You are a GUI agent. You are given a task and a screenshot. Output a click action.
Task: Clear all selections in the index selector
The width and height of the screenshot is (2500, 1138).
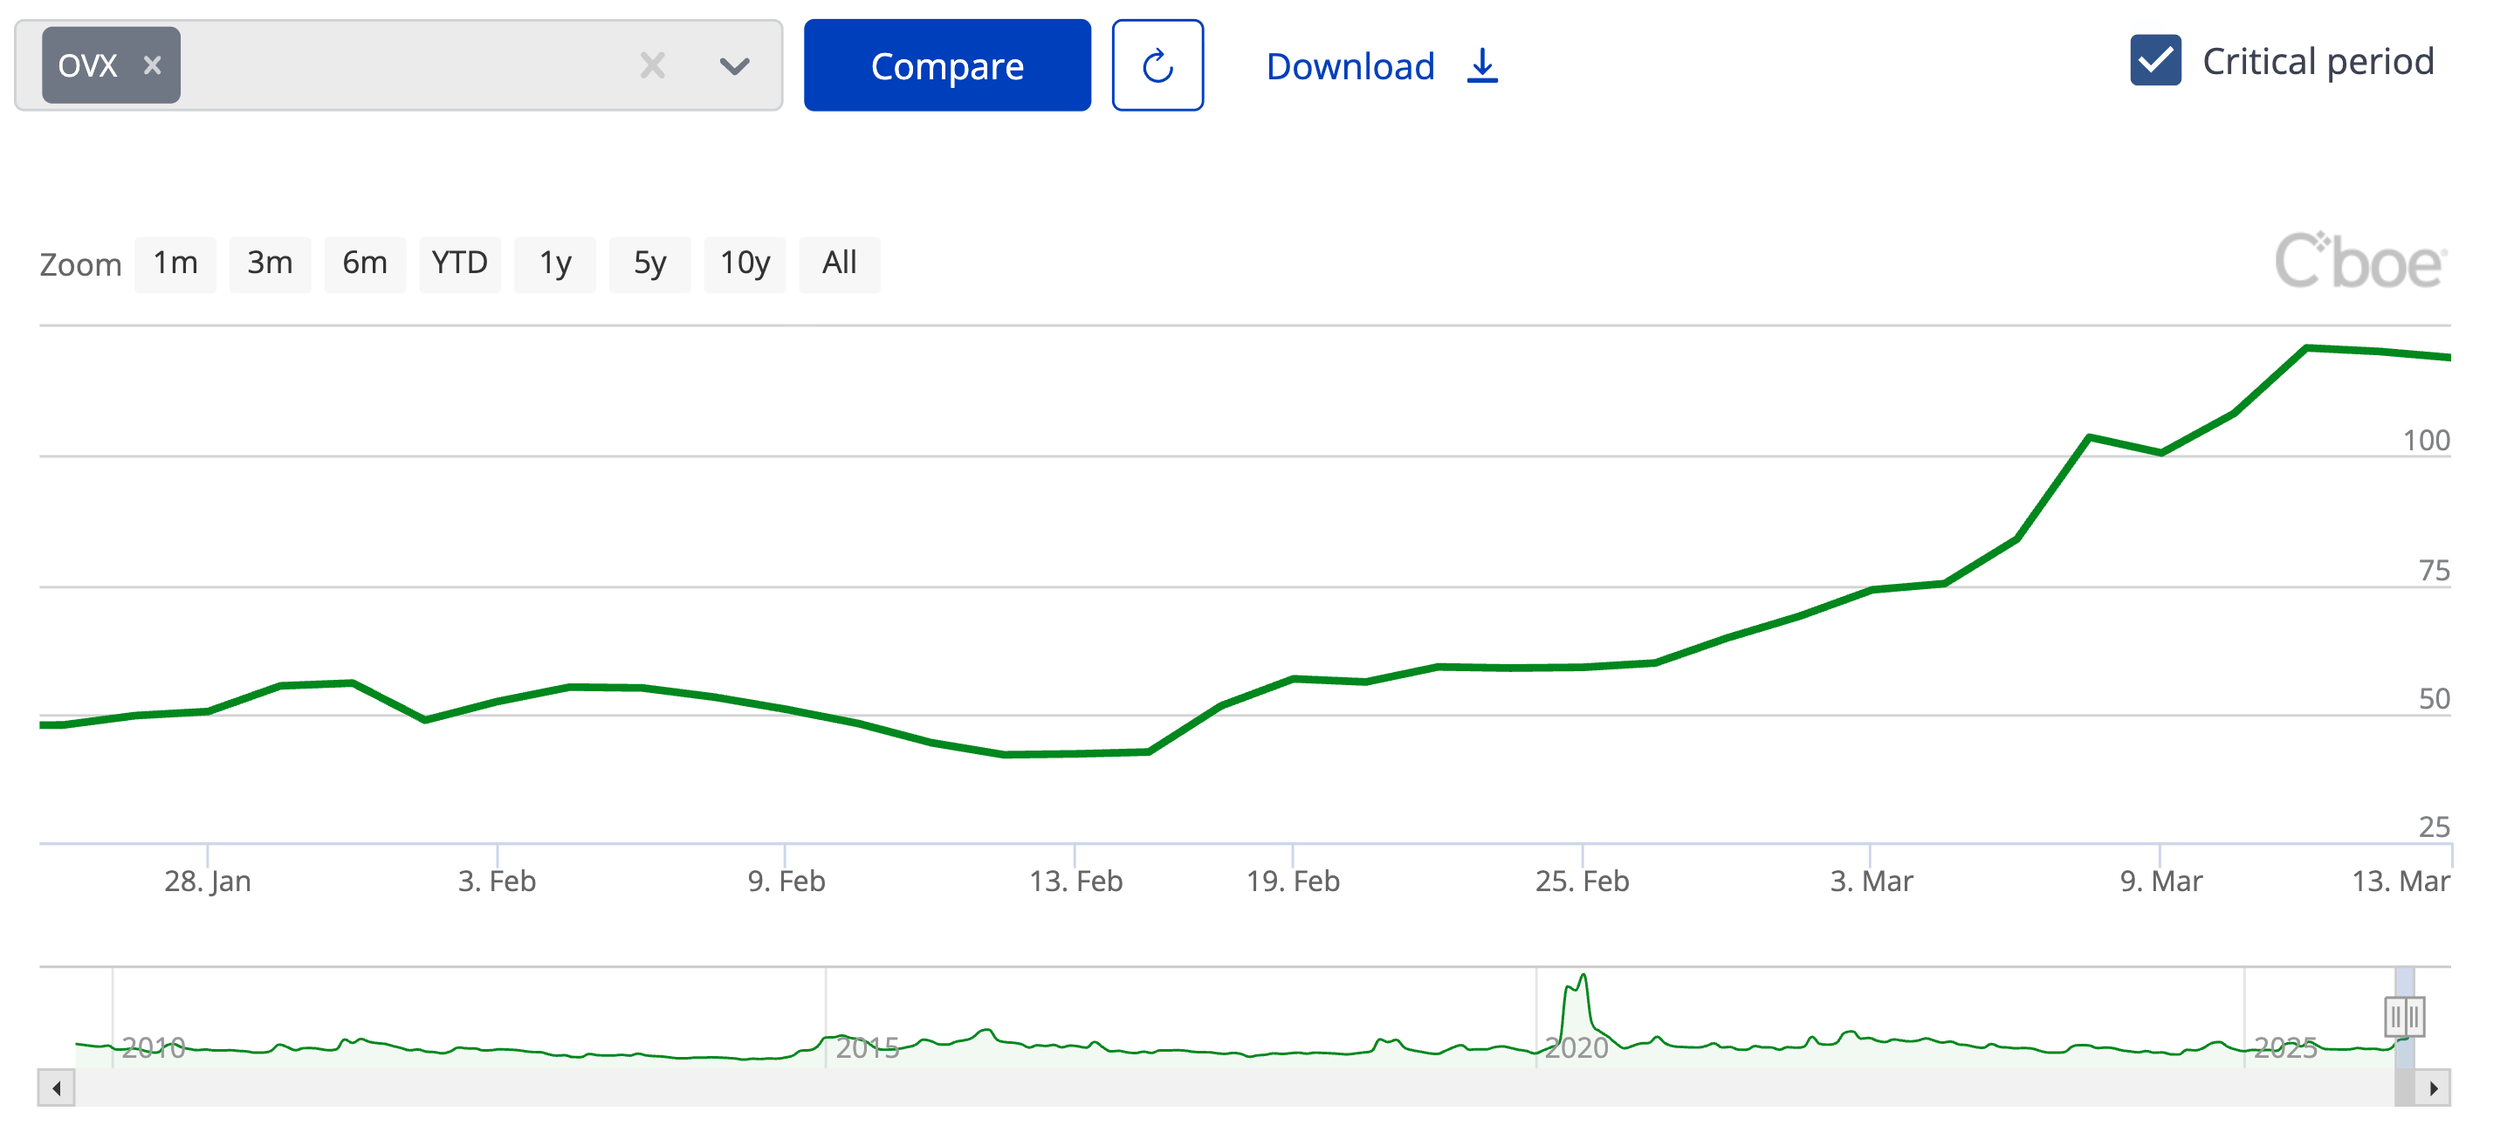pyautogui.click(x=652, y=66)
